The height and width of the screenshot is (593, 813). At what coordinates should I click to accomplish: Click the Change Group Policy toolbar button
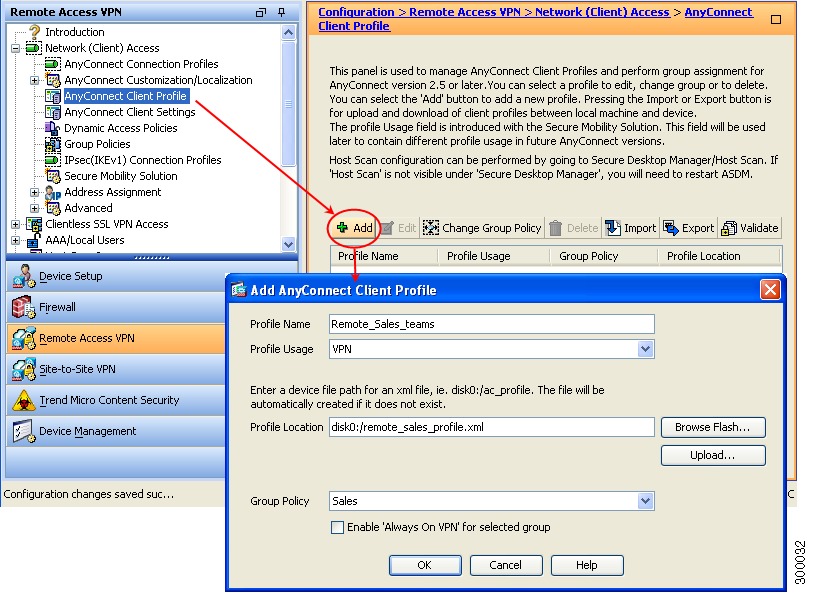point(482,228)
